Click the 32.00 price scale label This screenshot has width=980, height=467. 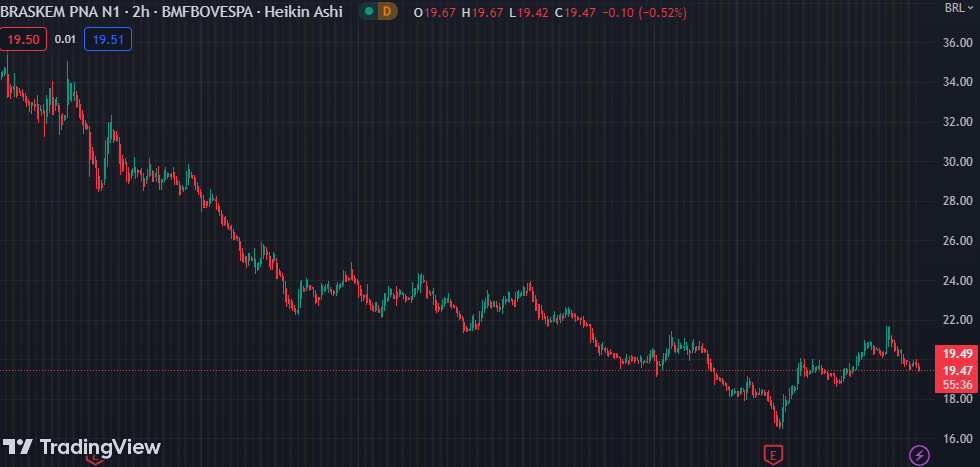point(958,121)
